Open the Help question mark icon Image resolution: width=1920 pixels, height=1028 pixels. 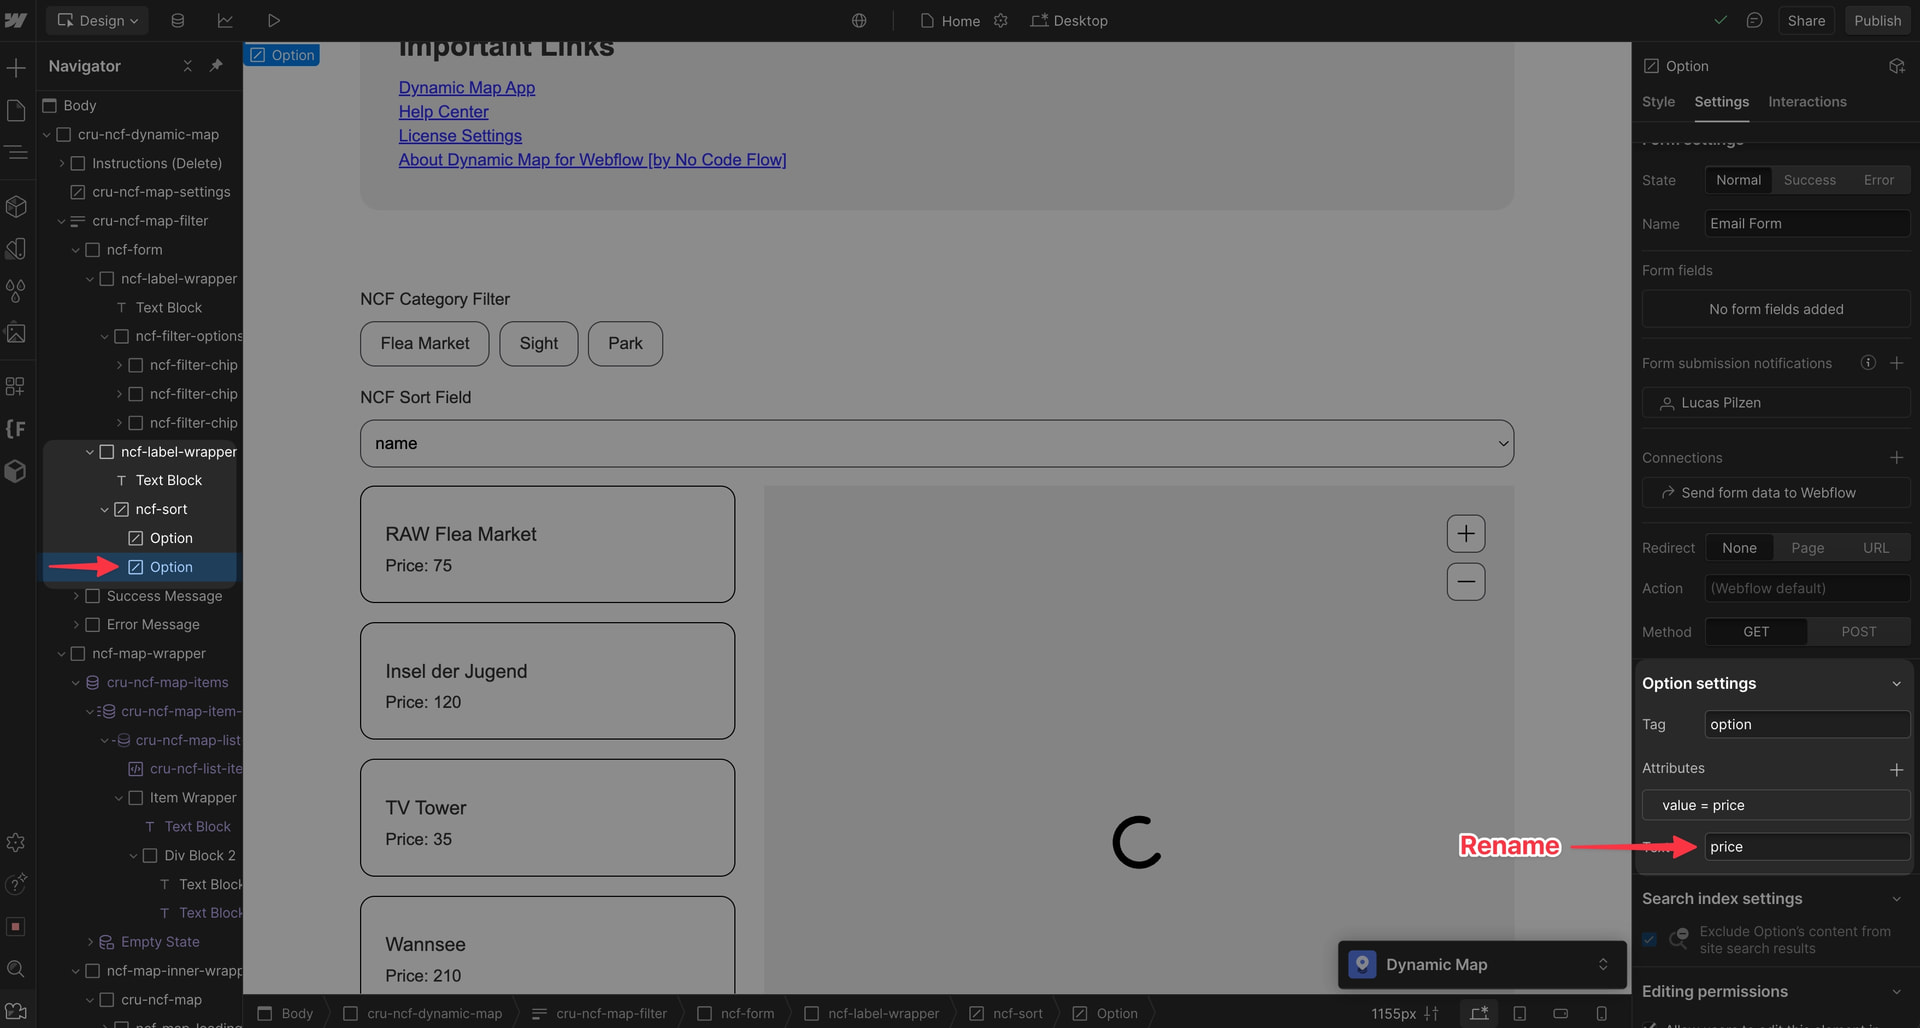coord(16,884)
